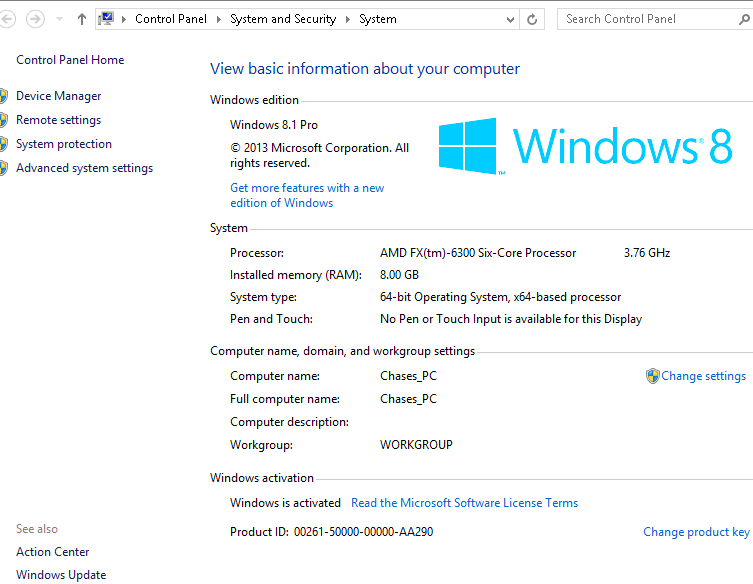Click View basic information about your computer heading

(x=365, y=69)
